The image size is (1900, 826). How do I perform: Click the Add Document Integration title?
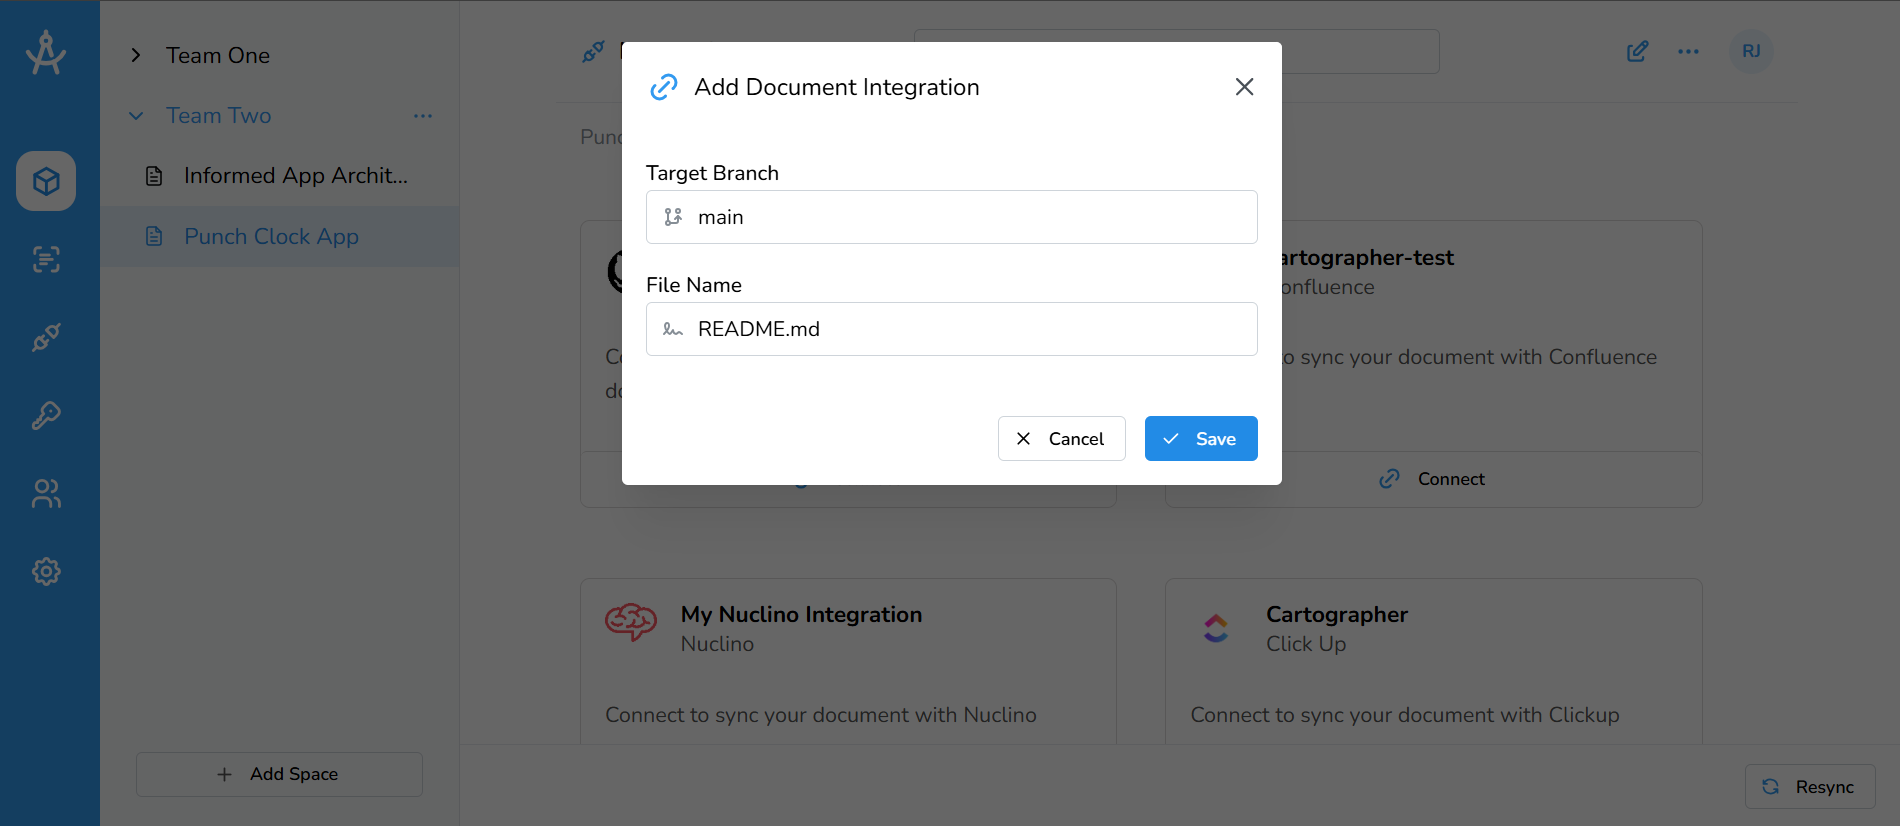[837, 87]
